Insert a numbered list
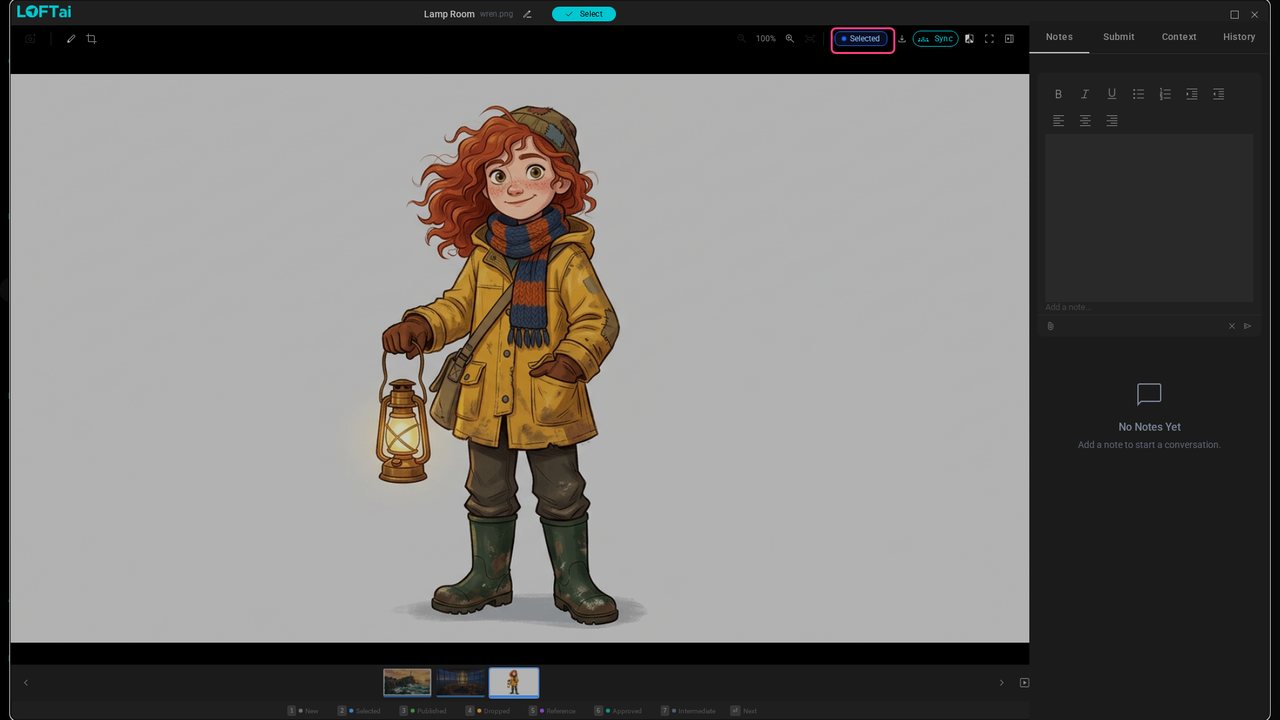Viewport: 1280px width, 720px height. point(1165,94)
